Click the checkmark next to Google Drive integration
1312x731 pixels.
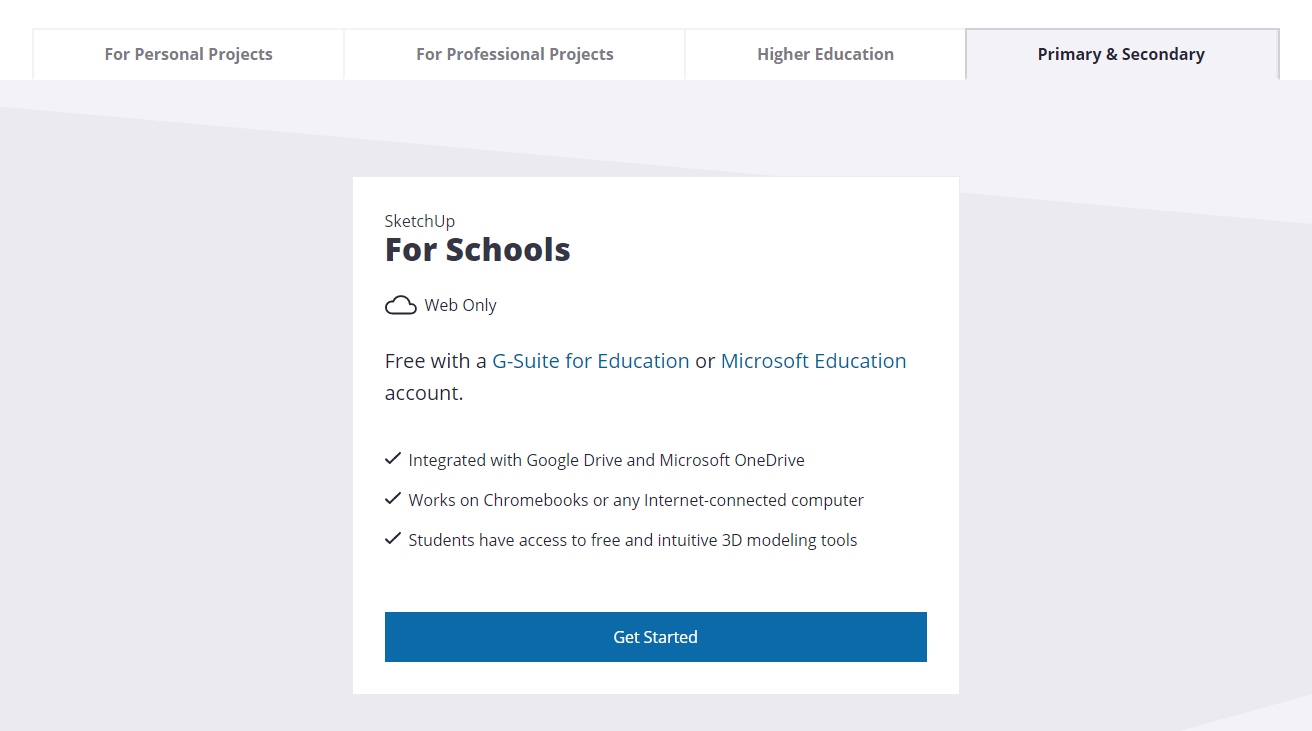[x=393, y=459]
